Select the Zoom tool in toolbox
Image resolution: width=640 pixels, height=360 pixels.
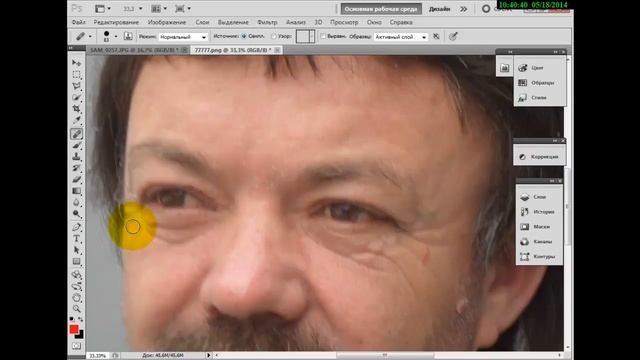coord(76,309)
